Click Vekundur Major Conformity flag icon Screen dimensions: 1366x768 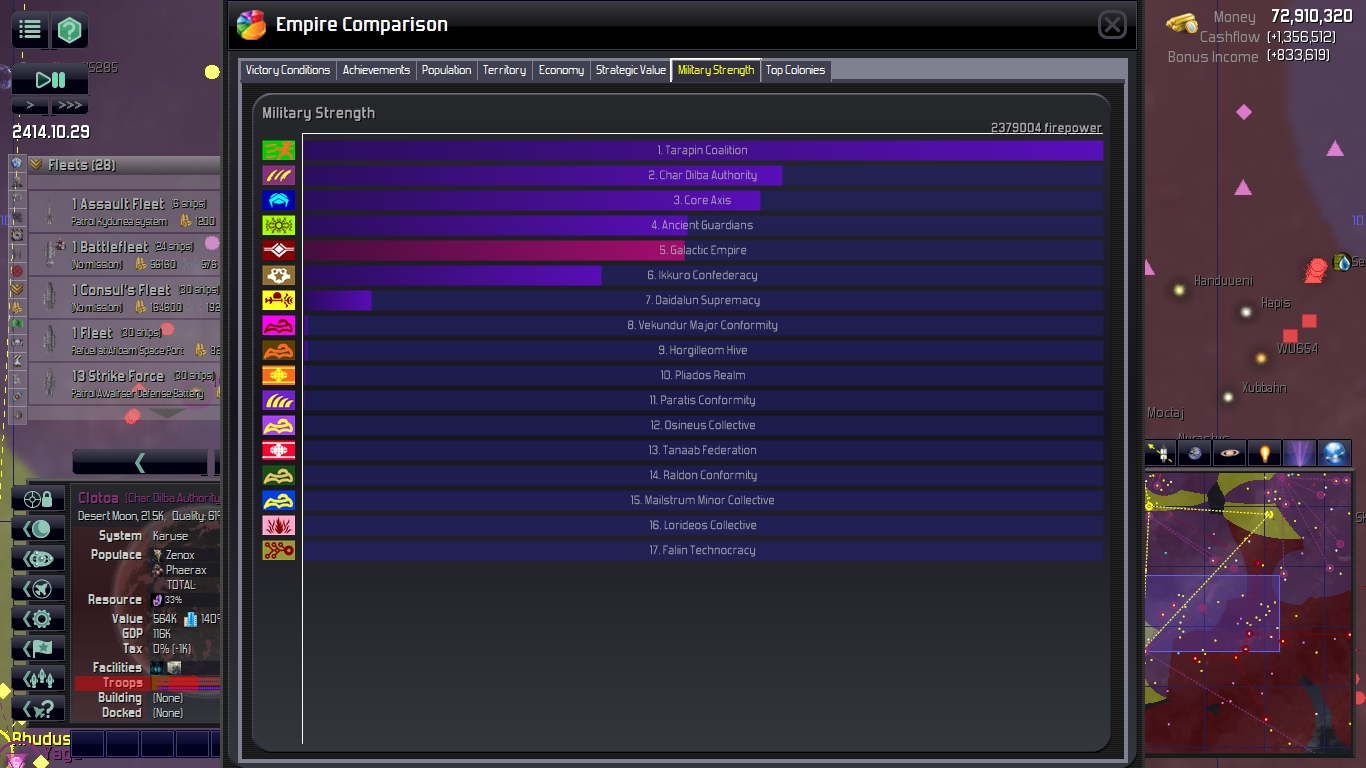click(278, 325)
